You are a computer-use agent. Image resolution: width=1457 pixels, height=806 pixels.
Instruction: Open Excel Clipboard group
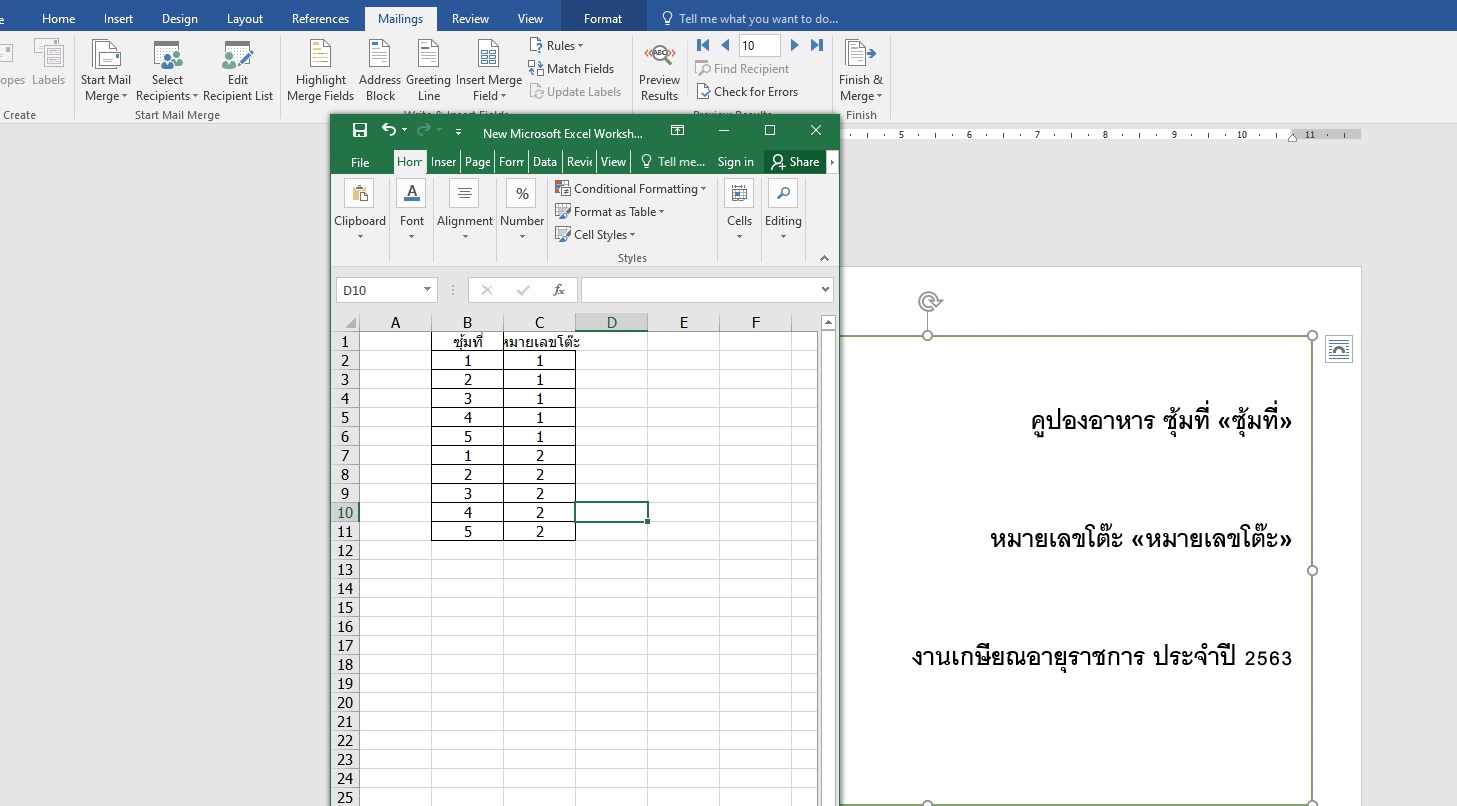360,211
